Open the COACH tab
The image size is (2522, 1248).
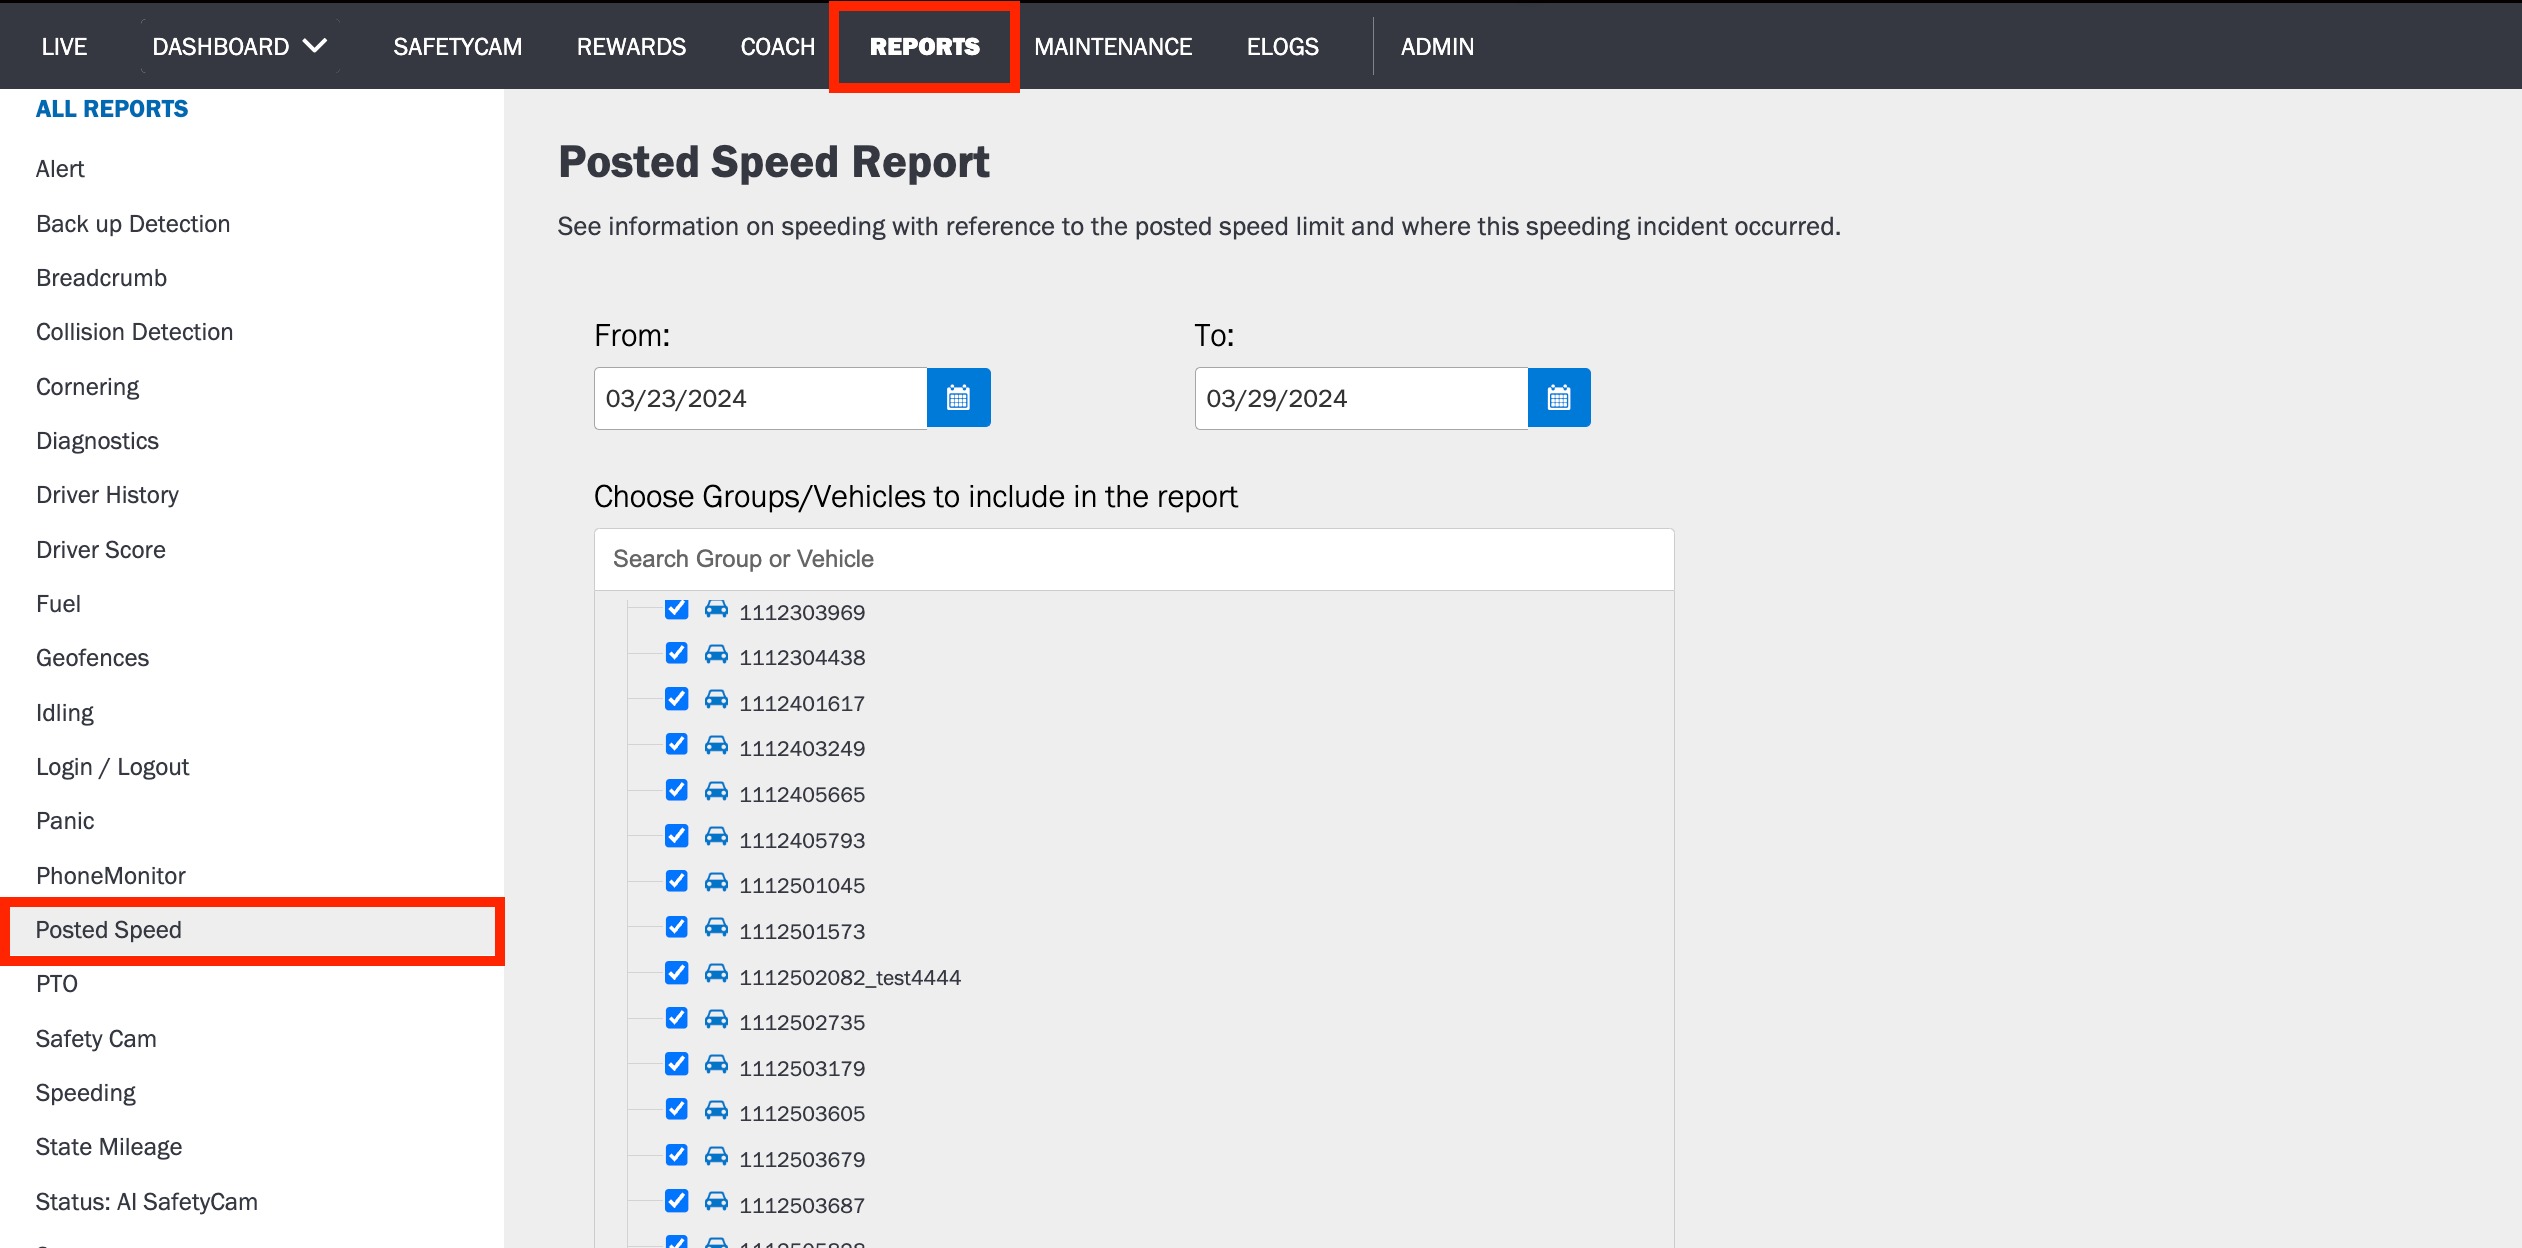click(x=778, y=46)
